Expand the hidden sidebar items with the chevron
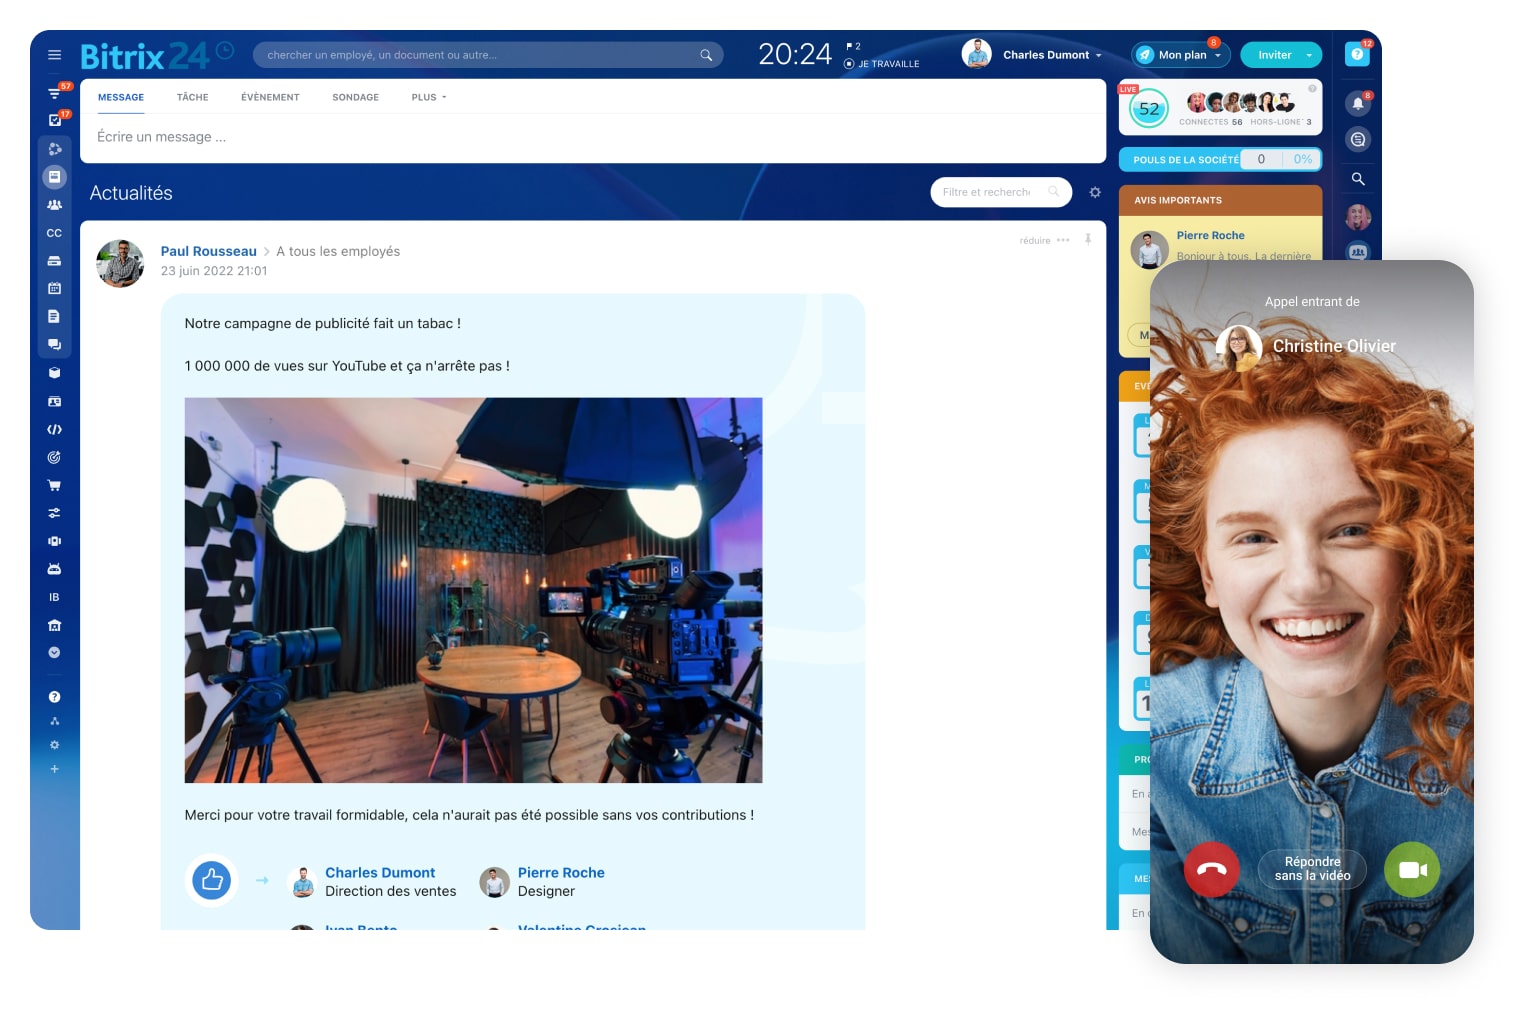Viewport: 1524px width, 1014px height. click(x=54, y=653)
